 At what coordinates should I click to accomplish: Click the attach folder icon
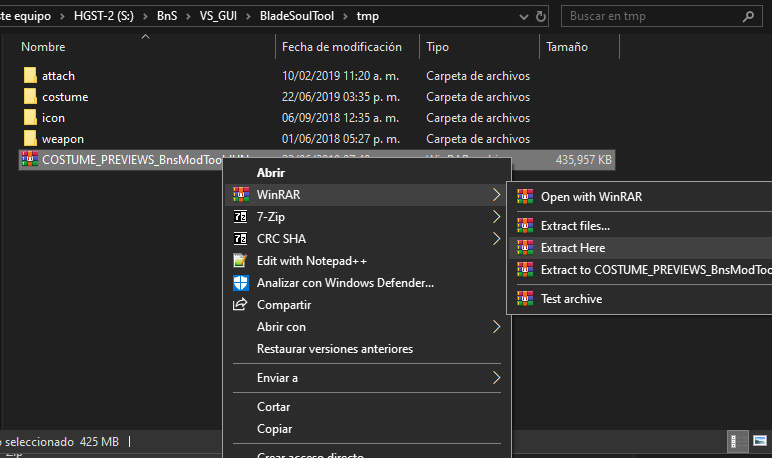pos(30,75)
